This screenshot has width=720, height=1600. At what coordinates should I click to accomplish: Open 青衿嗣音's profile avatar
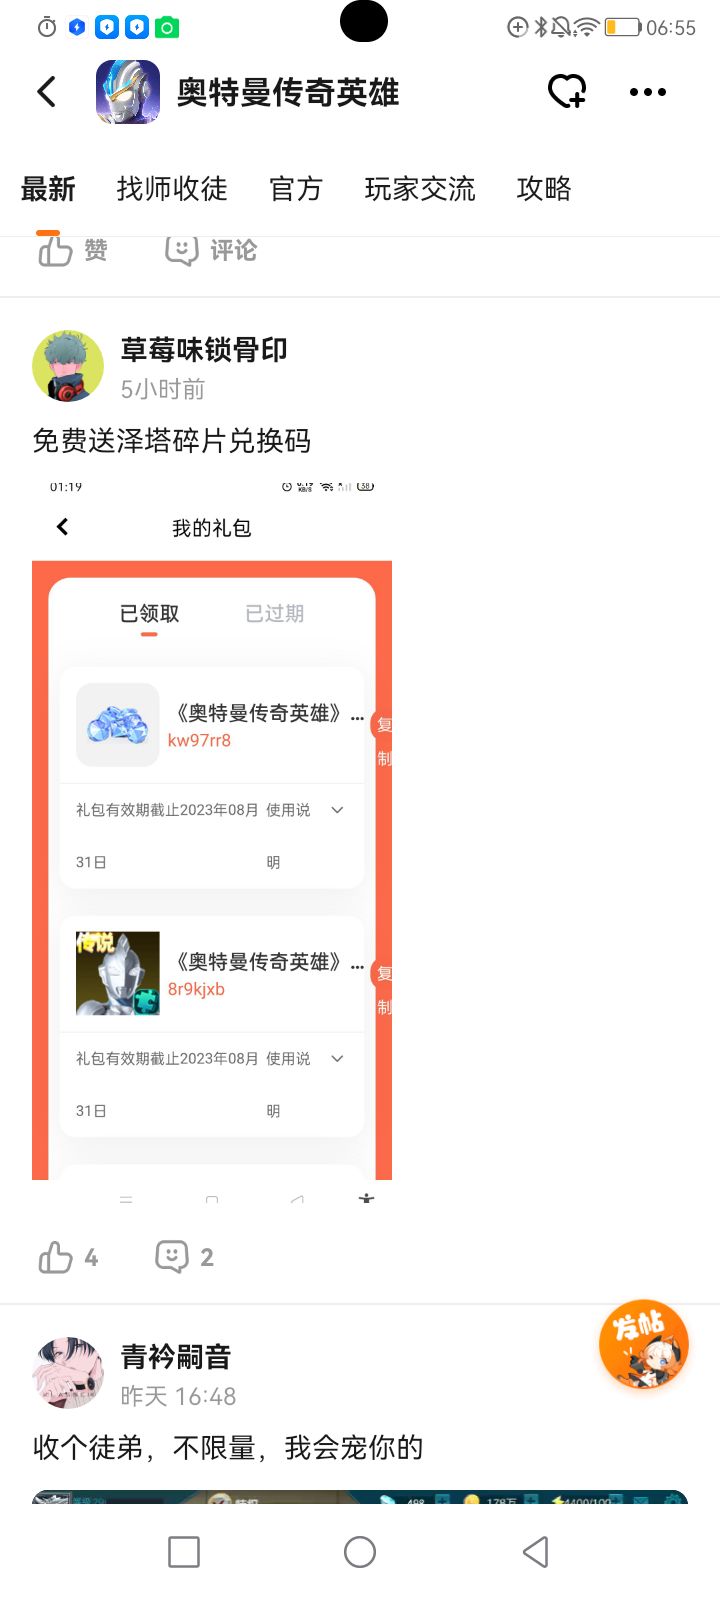68,1373
